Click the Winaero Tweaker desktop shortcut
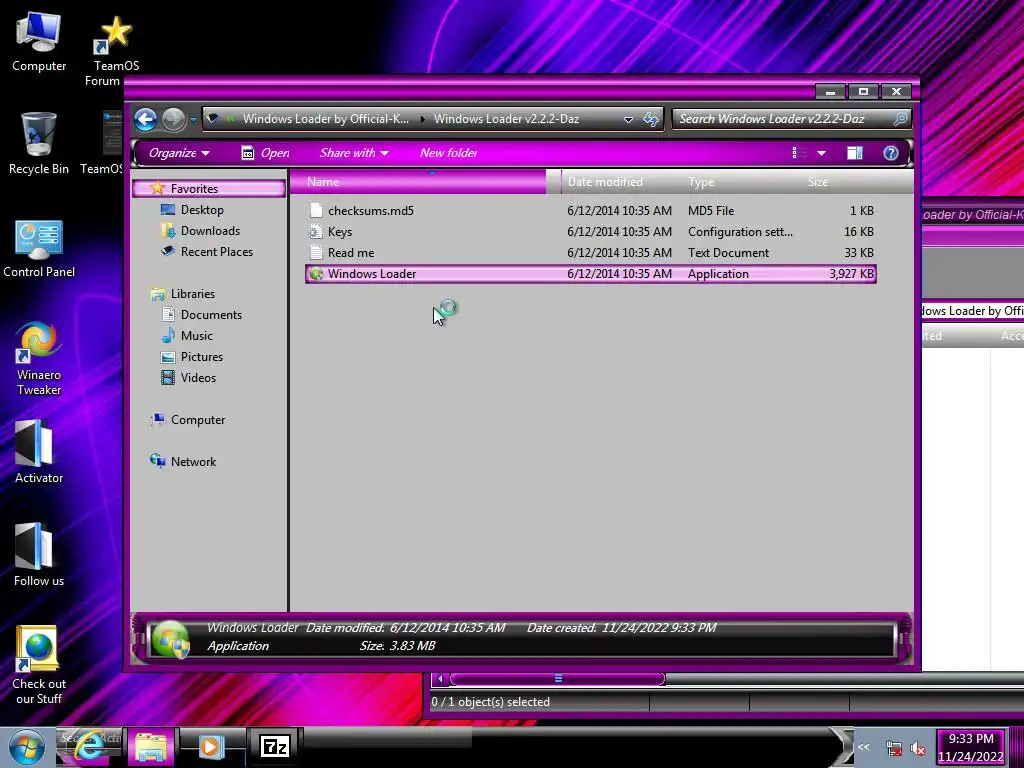Viewport: 1024px width, 768px height. tap(39, 359)
